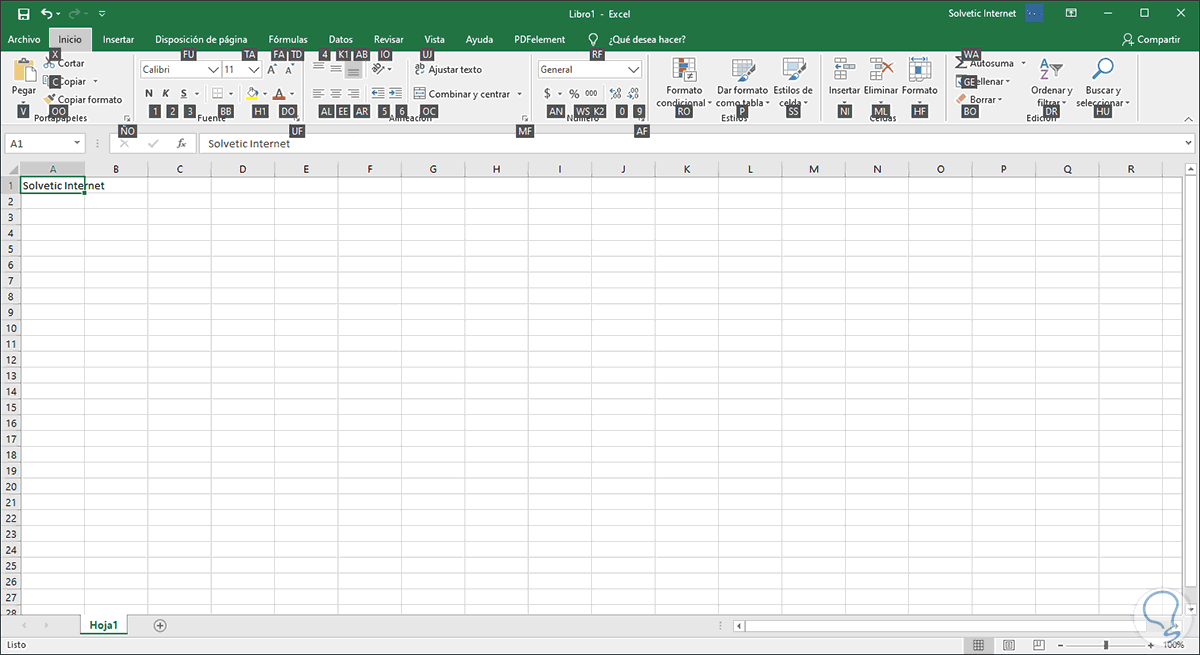This screenshot has width=1200, height=655.
Task: Decrease font size with the small A icon
Action: [x=290, y=70]
